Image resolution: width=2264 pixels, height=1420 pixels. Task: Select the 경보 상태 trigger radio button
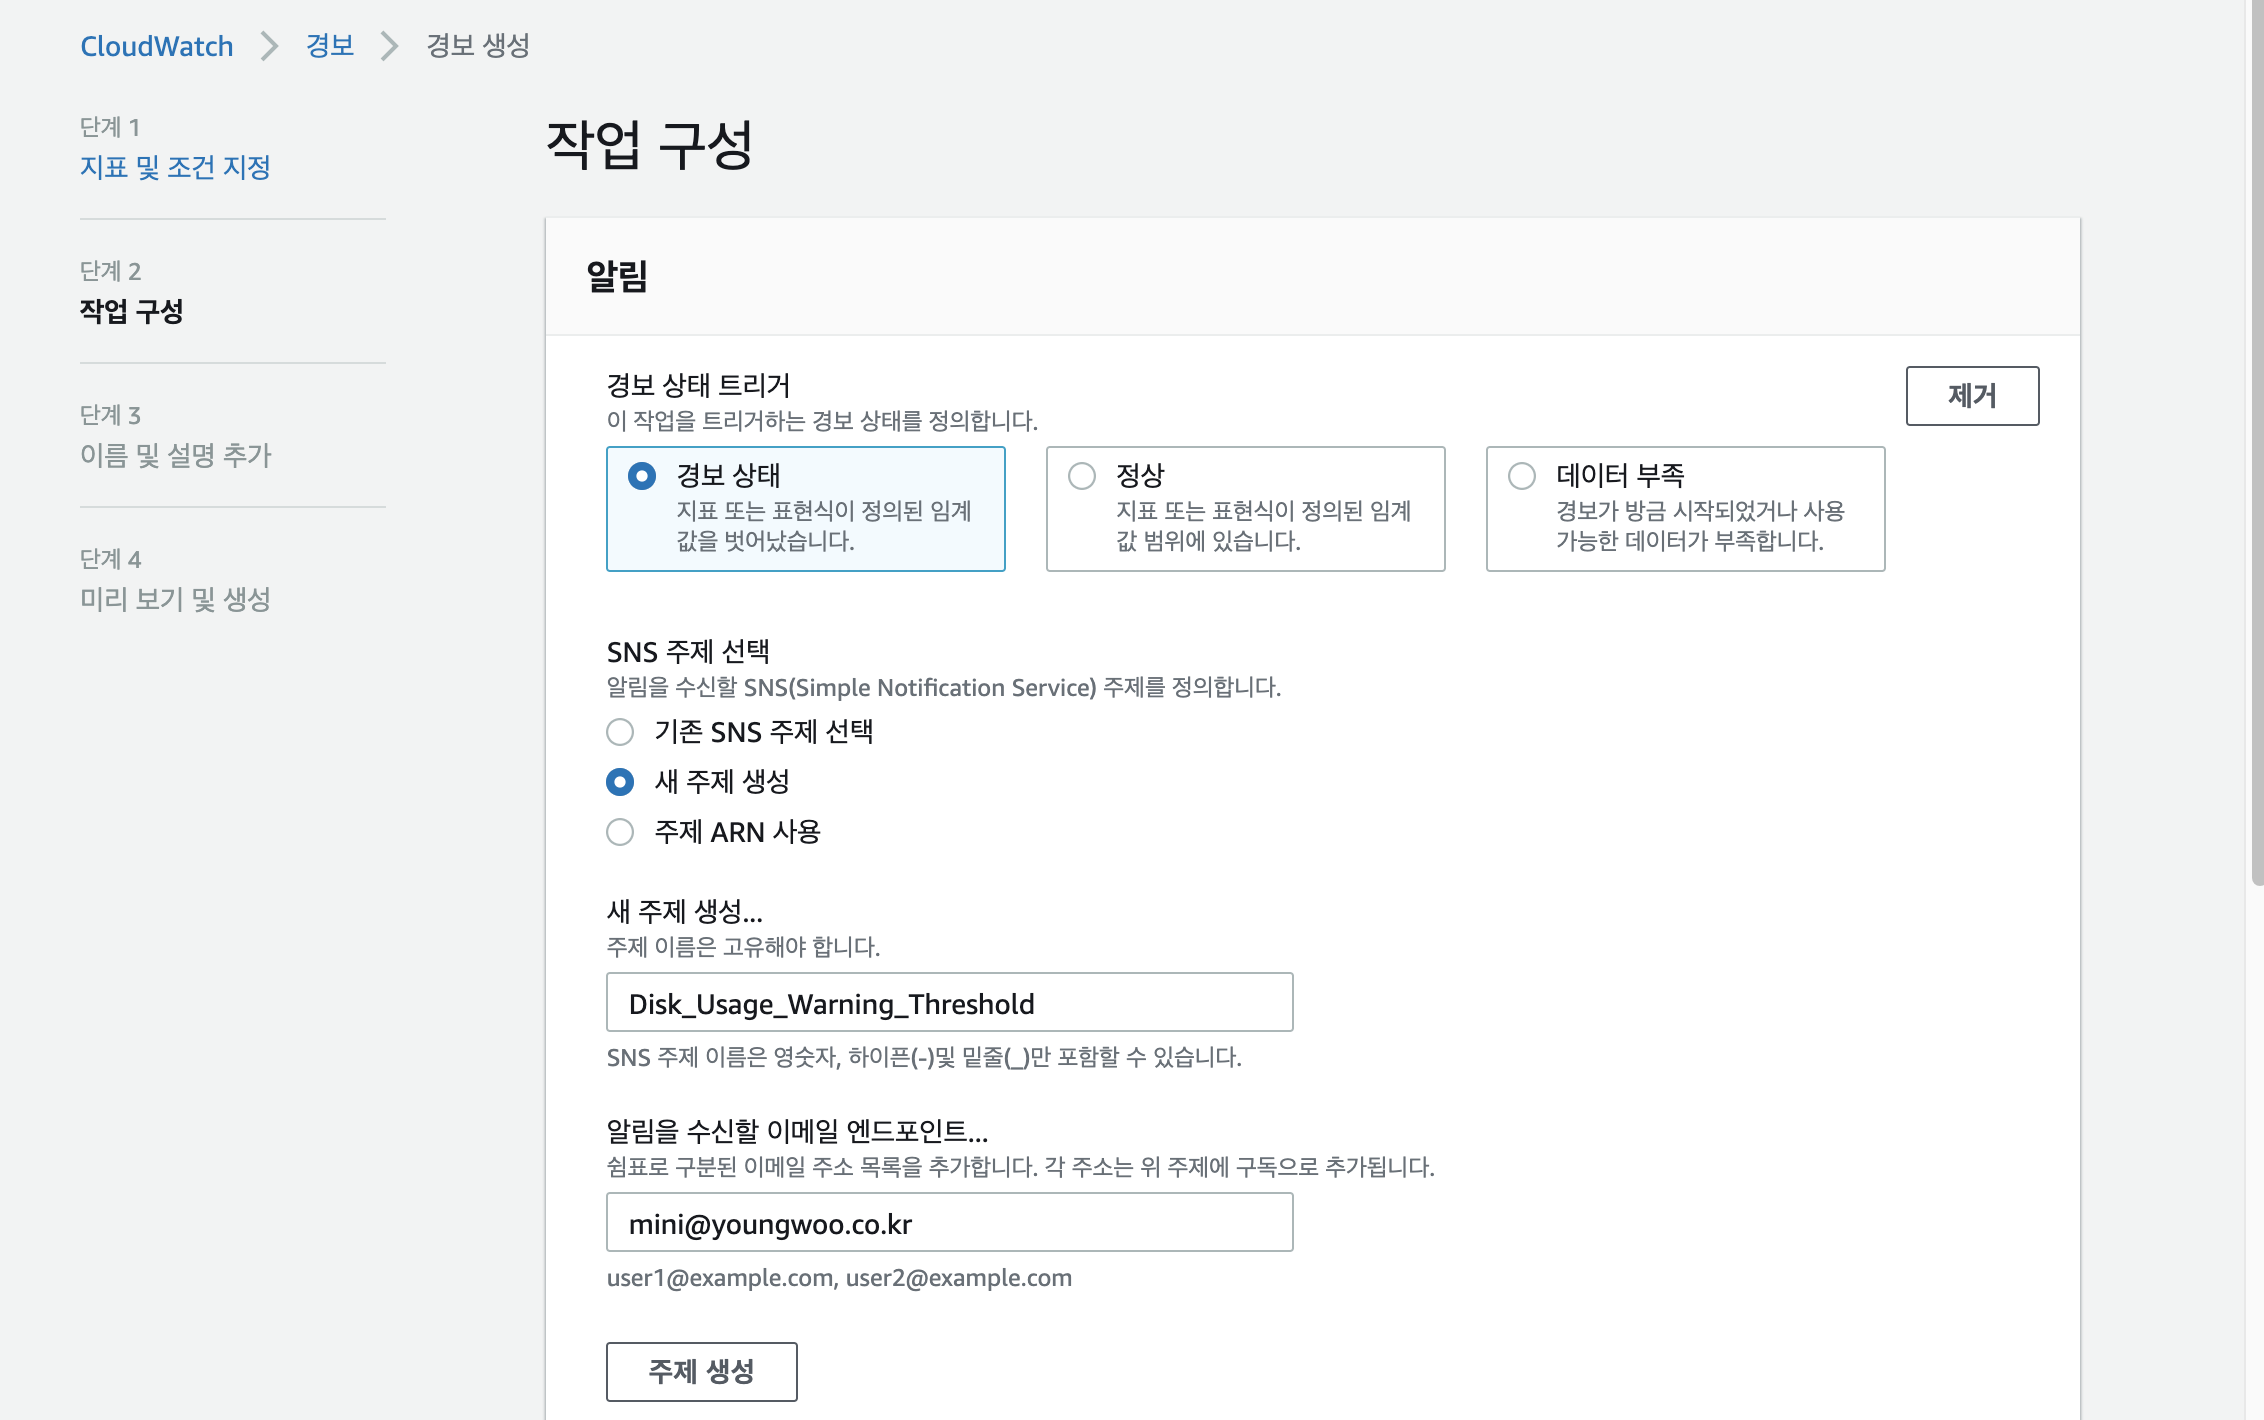pos(642,476)
